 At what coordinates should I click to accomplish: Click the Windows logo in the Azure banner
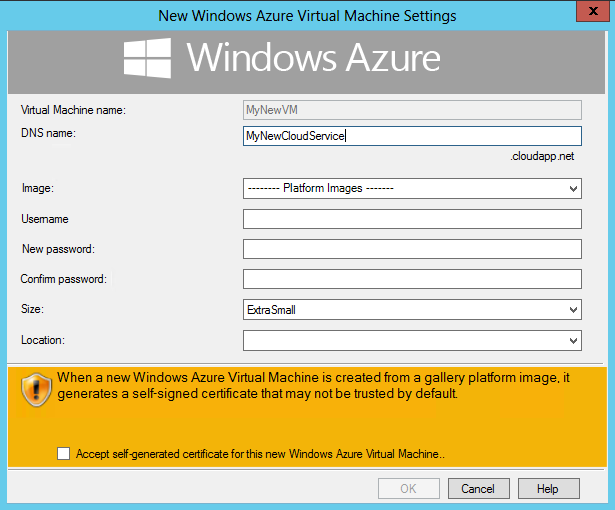(x=147, y=59)
